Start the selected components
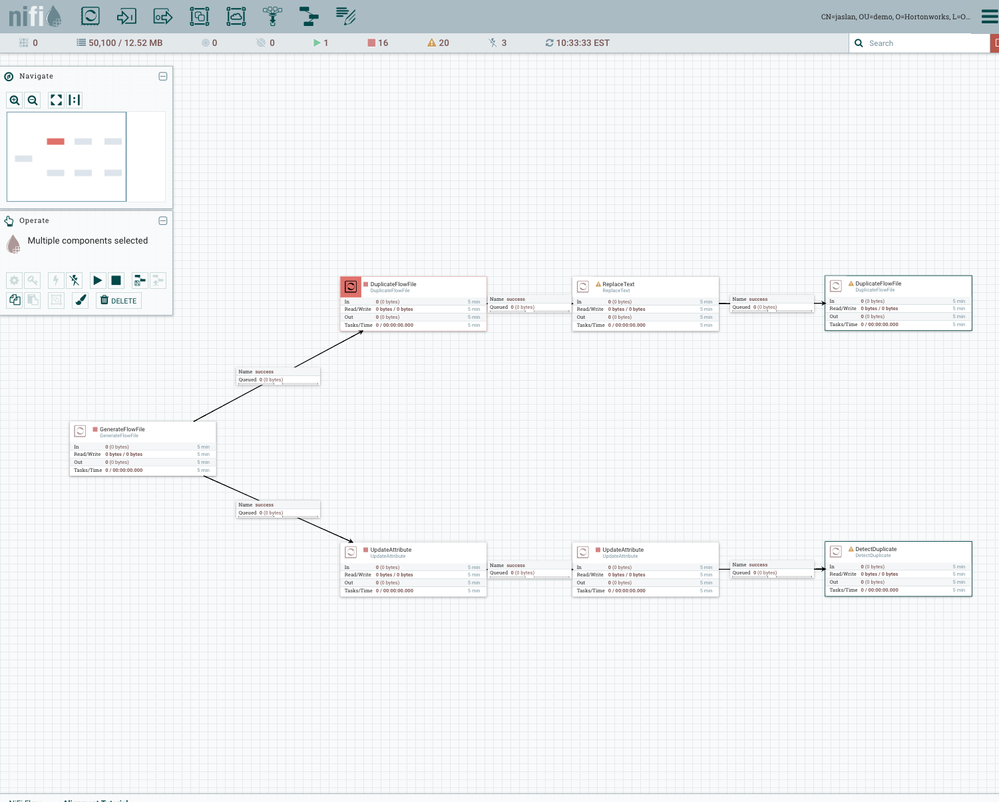Image resolution: width=999 pixels, height=802 pixels. (98, 281)
